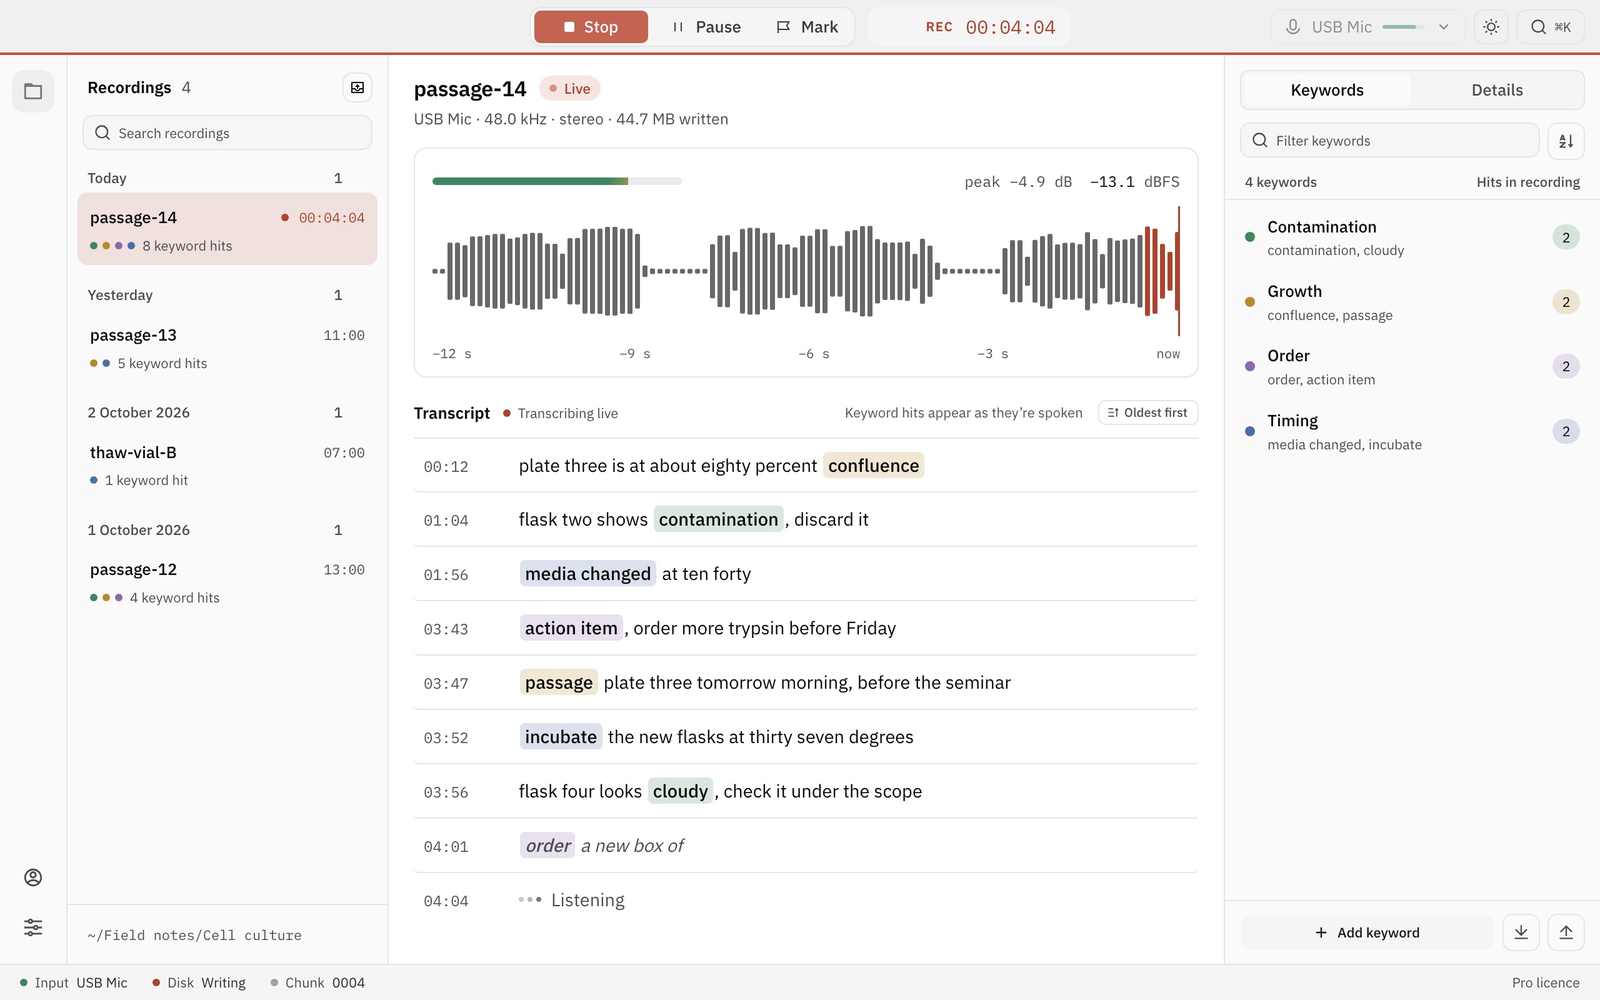Click the passage keyword highlight at 03:47

coord(559,683)
